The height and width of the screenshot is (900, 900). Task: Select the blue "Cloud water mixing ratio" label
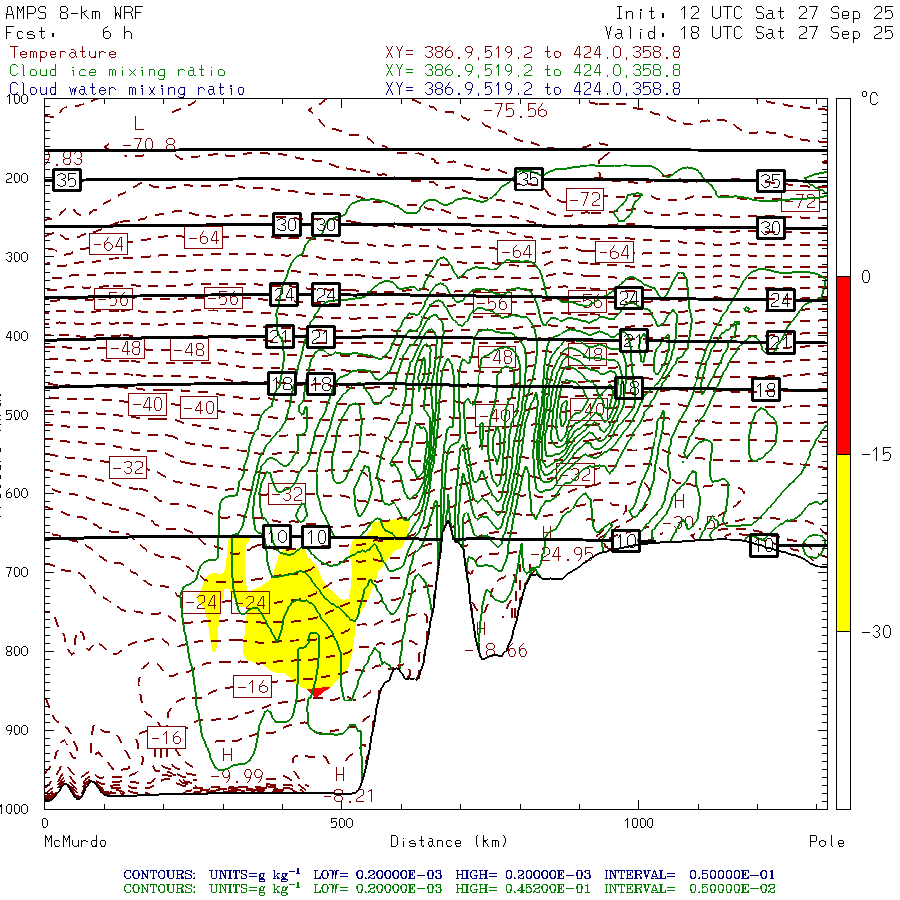[127, 90]
